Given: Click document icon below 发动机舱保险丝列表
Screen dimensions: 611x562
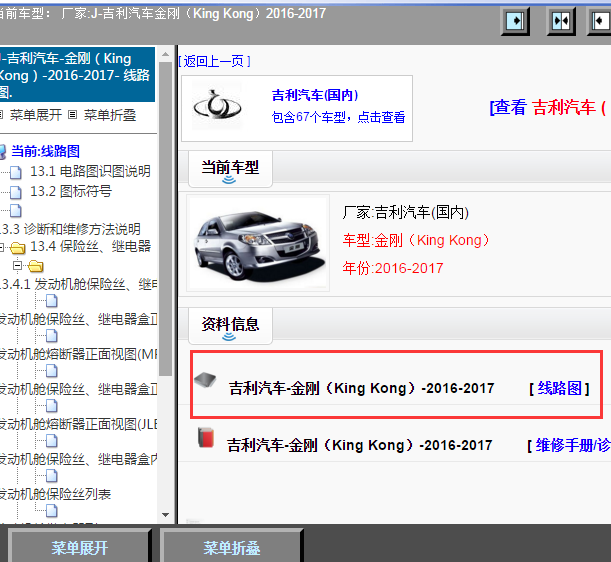Looking at the screenshot, I should [51, 511].
